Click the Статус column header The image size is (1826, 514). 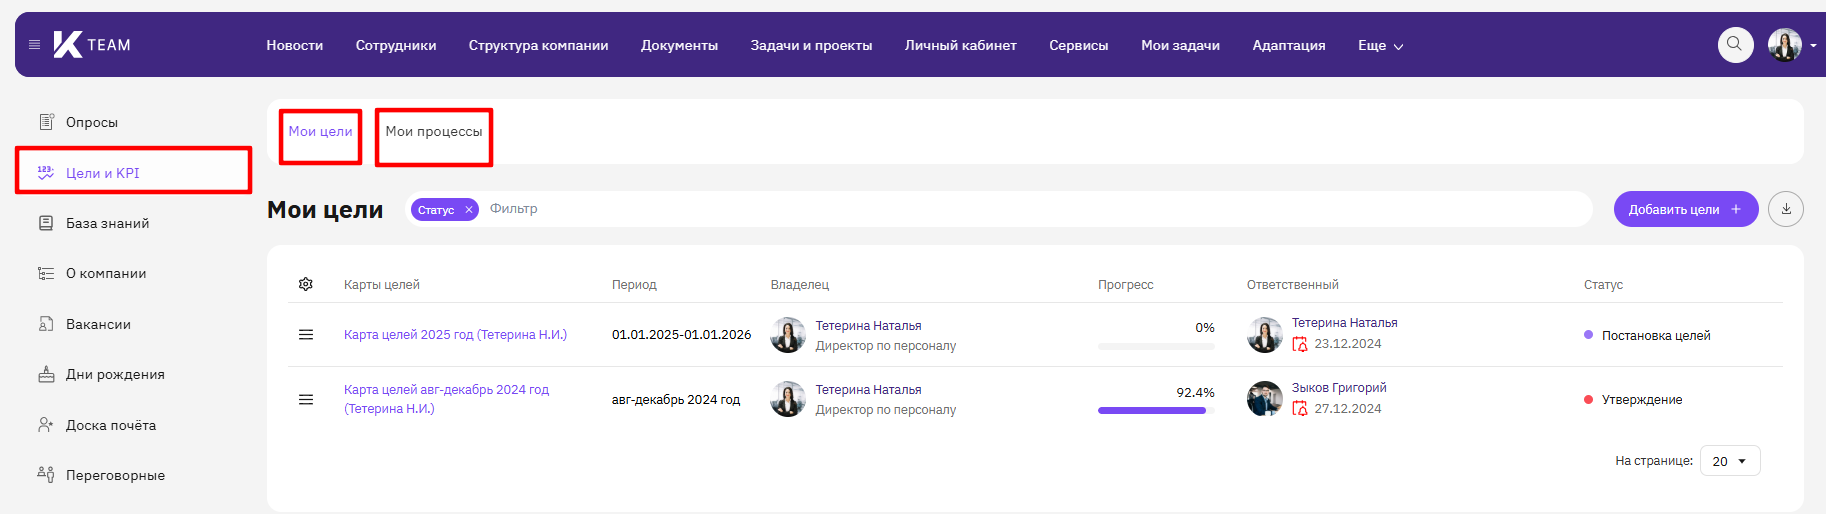pos(1603,285)
